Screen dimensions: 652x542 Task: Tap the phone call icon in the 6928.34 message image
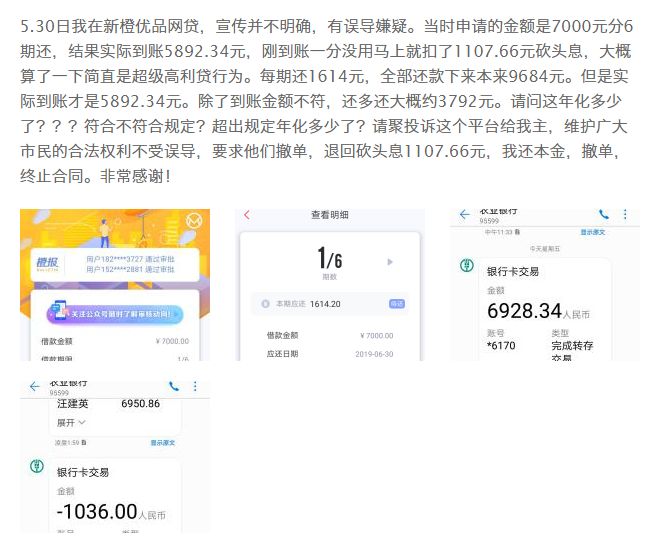604,215
